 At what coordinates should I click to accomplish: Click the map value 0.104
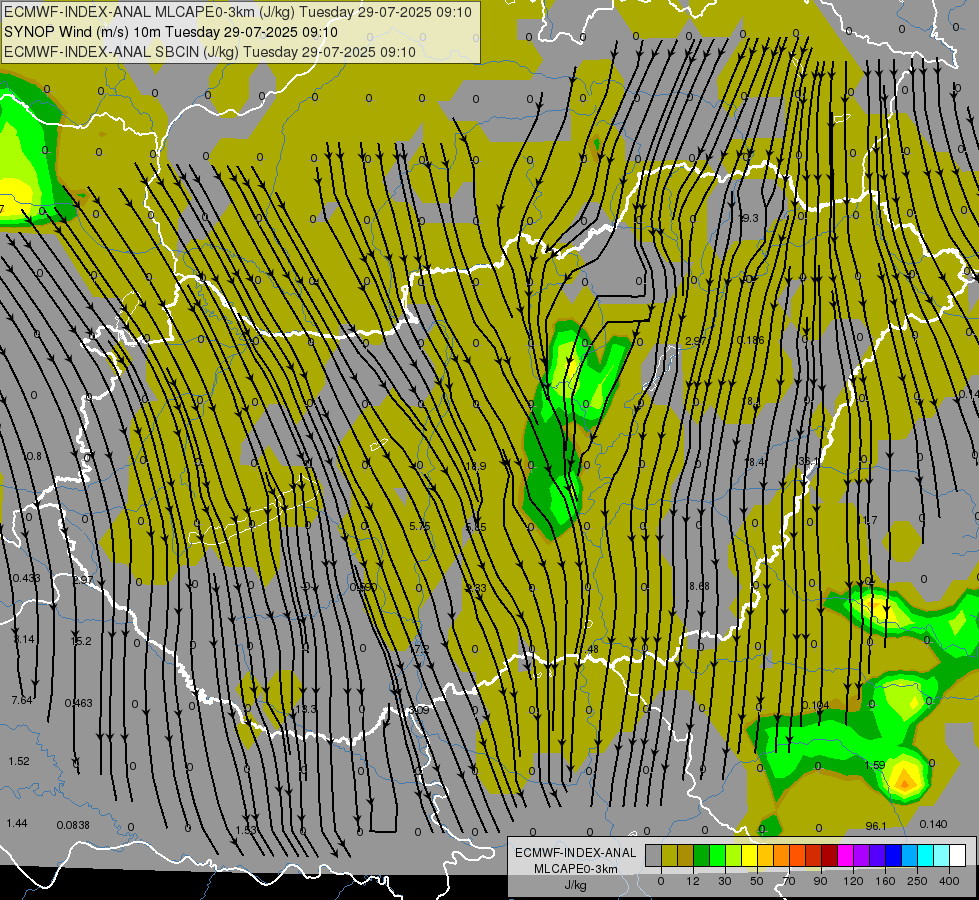pos(815,705)
